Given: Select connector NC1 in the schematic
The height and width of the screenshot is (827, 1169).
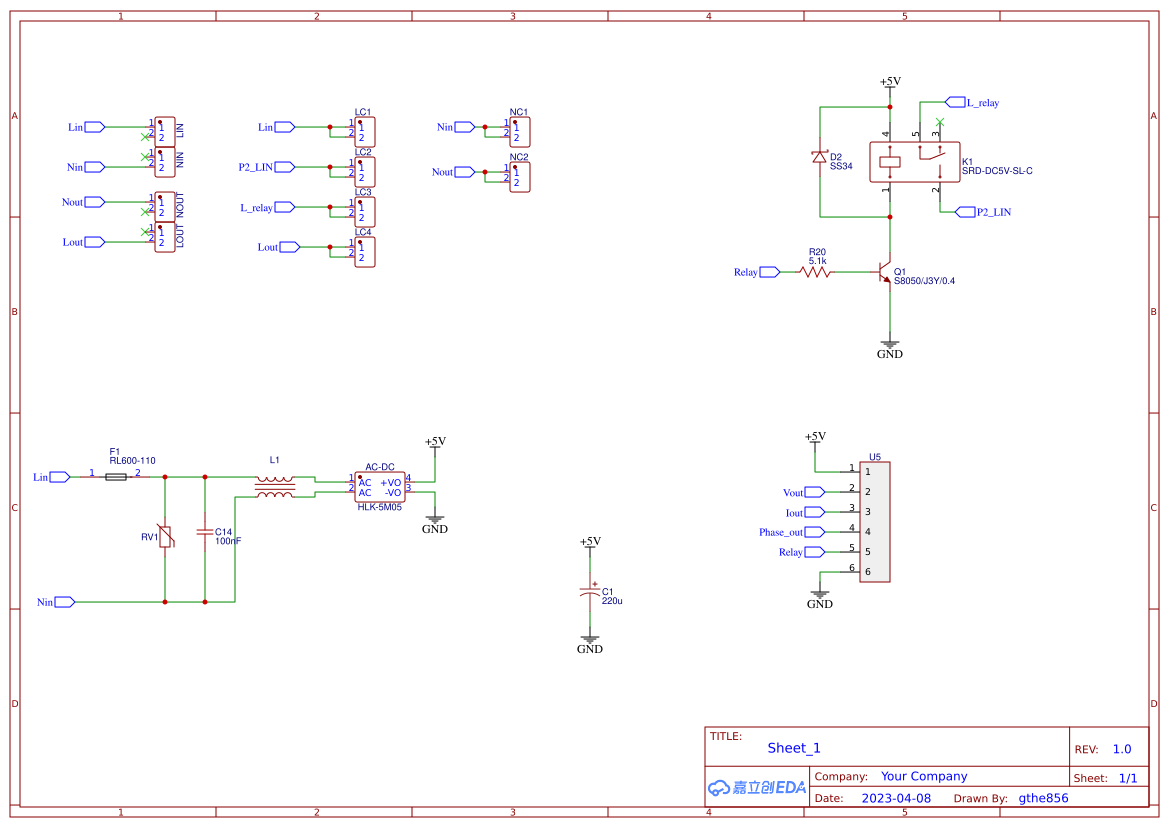Looking at the screenshot, I should coord(519,131).
